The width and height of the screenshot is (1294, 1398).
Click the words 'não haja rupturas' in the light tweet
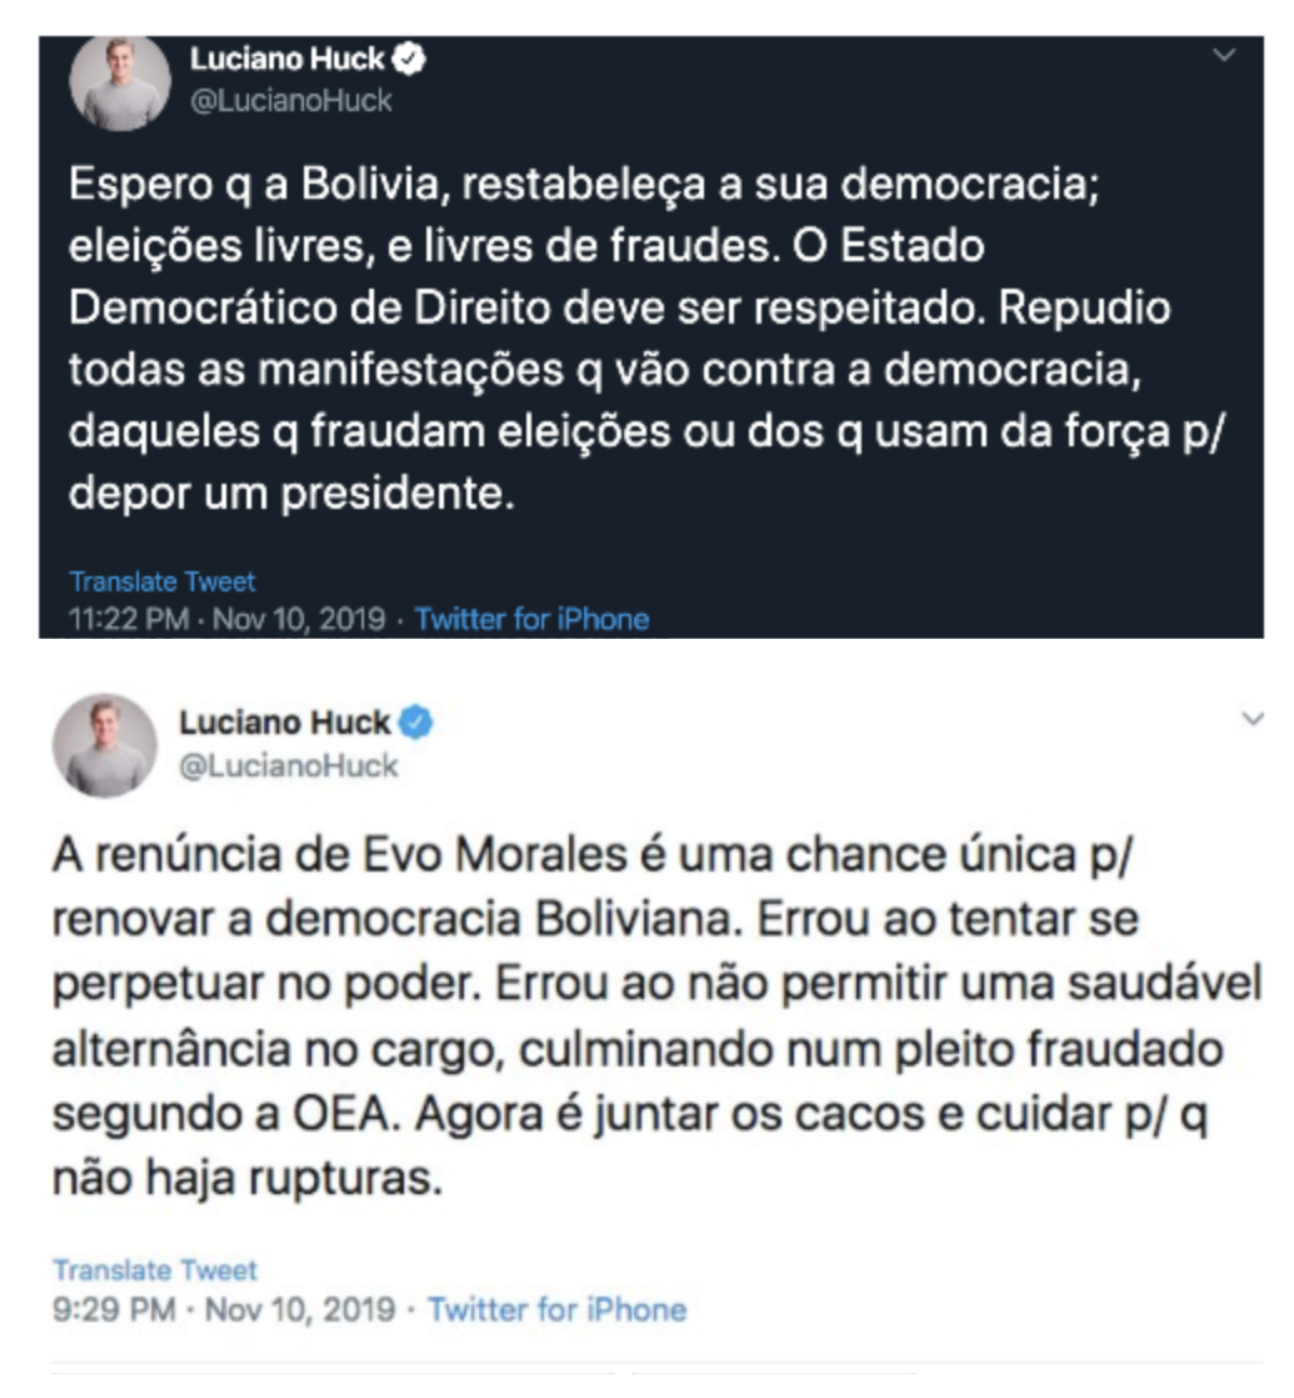pos(247,1178)
